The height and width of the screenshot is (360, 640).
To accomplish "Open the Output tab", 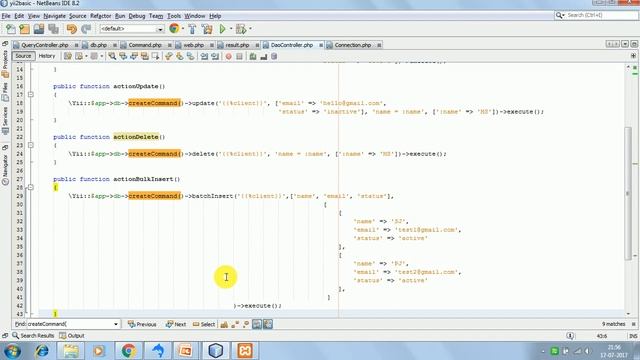I will (72, 336).
